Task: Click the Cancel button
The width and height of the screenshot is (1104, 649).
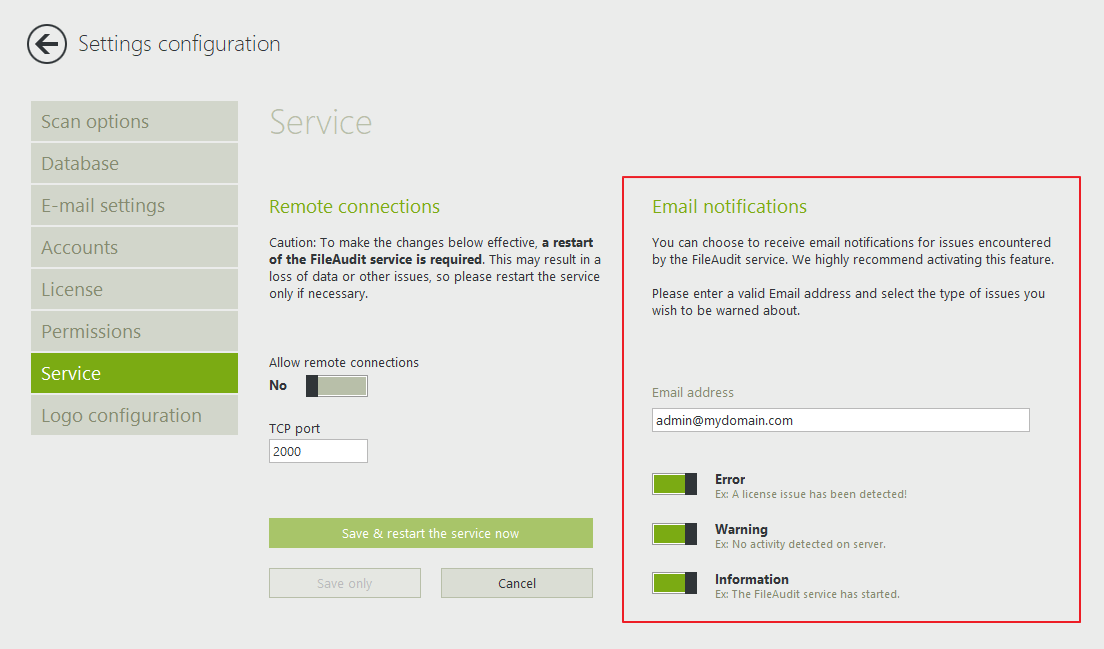Action: pos(516,583)
